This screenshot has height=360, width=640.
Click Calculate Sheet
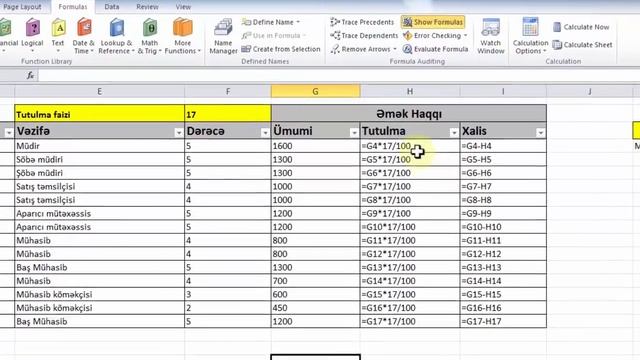pyautogui.click(x=582, y=44)
